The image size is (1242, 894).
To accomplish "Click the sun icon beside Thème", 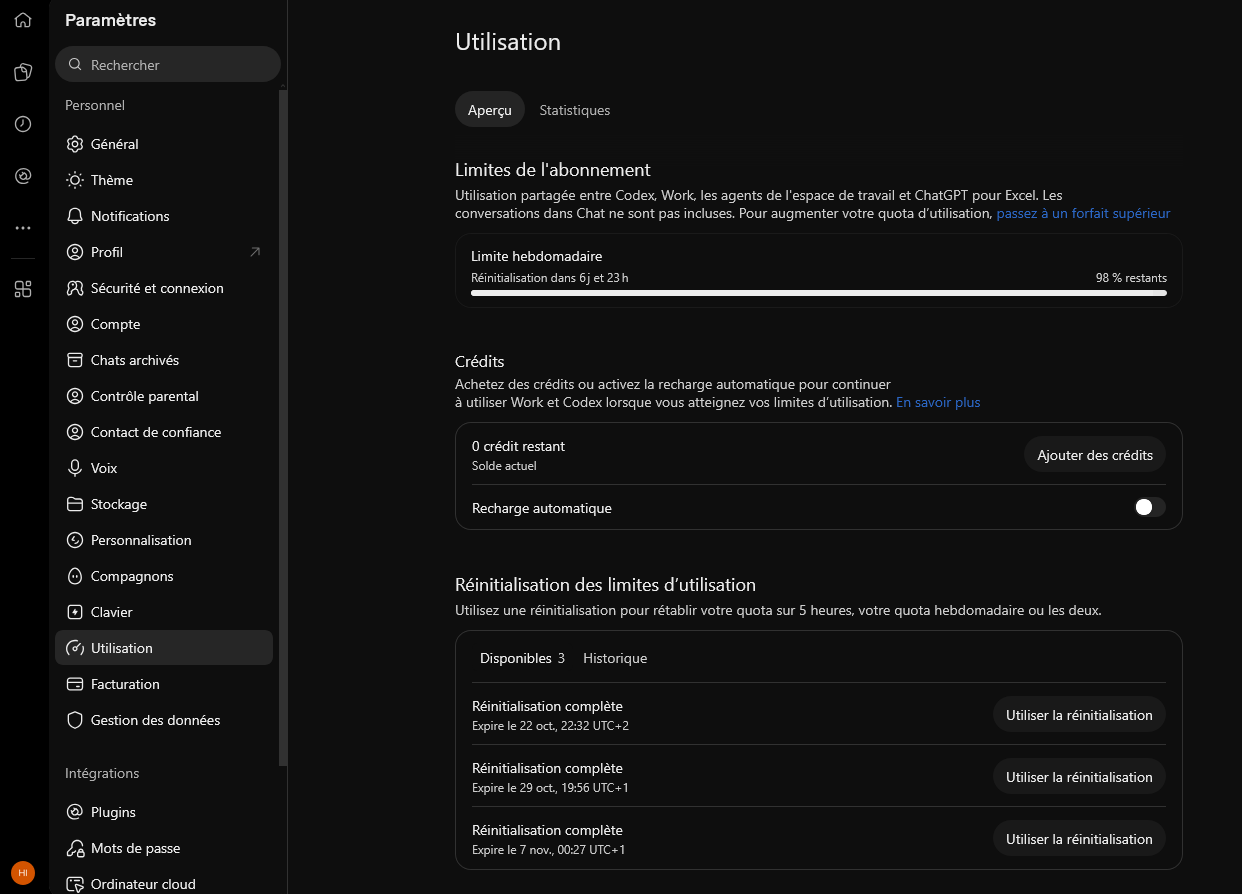I will (x=75, y=180).
